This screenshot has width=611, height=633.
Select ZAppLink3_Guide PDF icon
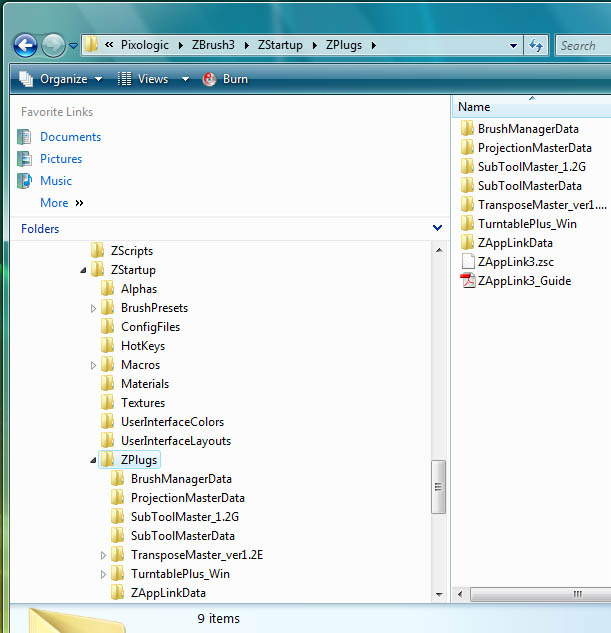[468, 280]
